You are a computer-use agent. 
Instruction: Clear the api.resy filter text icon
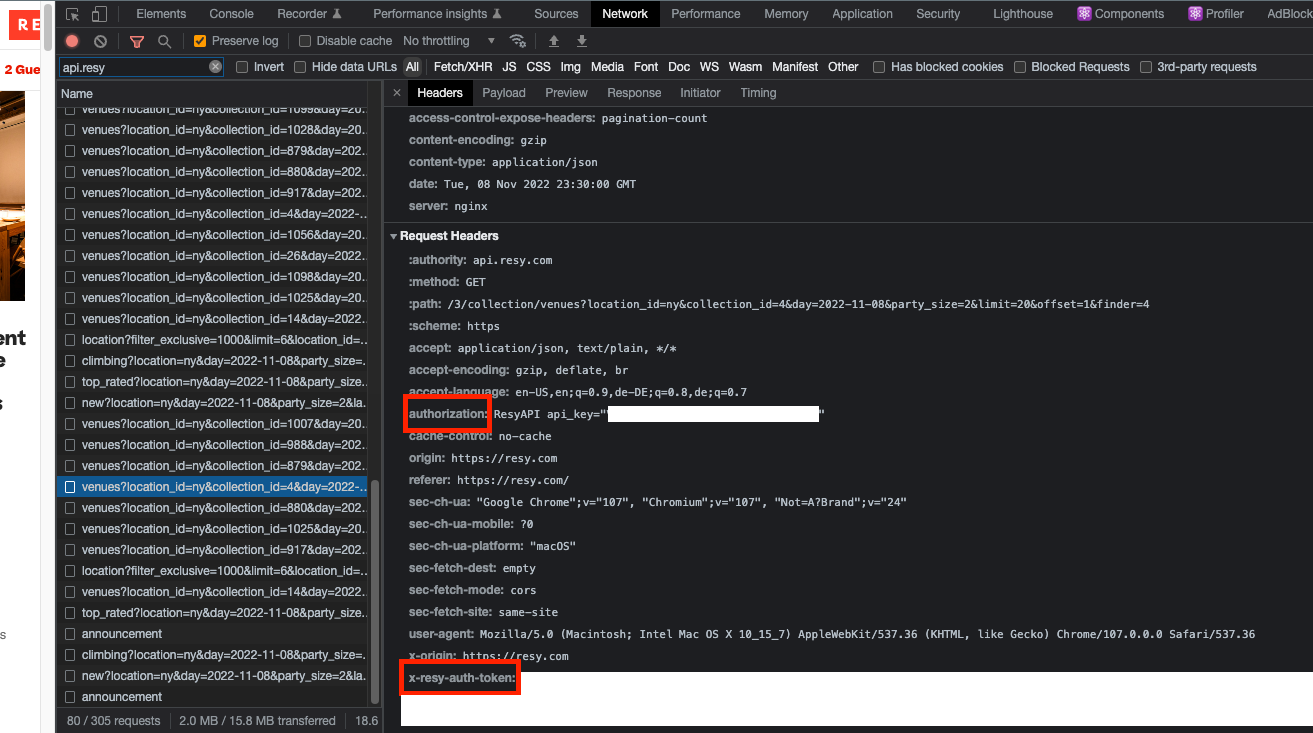coord(215,67)
